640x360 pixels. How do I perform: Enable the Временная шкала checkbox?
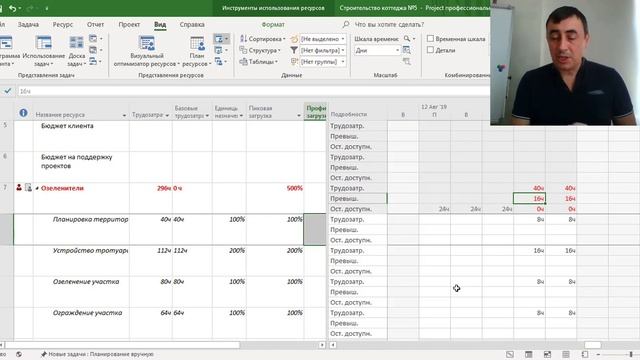click(x=430, y=38)
